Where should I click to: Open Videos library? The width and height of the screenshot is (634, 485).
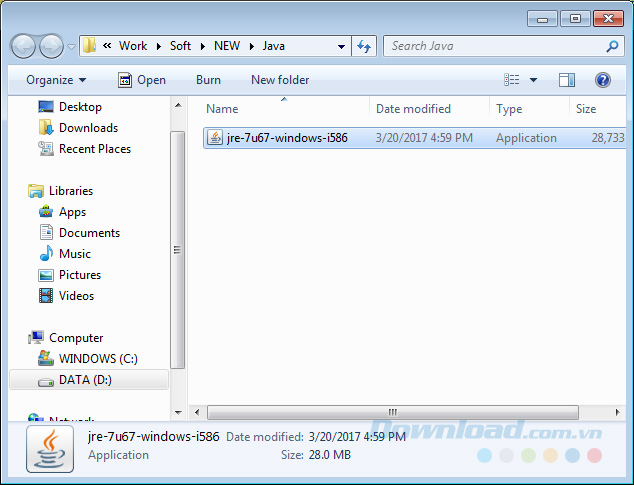click(x=76, y=296)
